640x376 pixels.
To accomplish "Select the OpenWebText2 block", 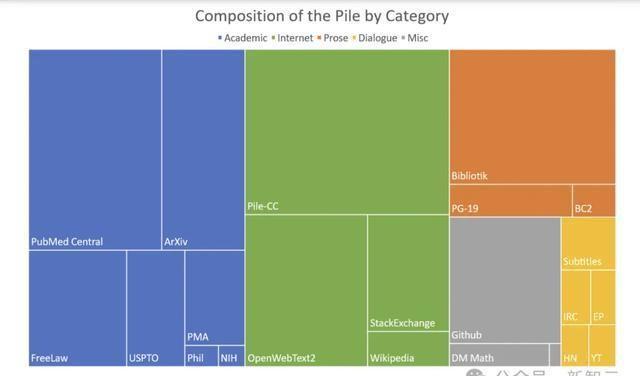I will coord(306,290).
